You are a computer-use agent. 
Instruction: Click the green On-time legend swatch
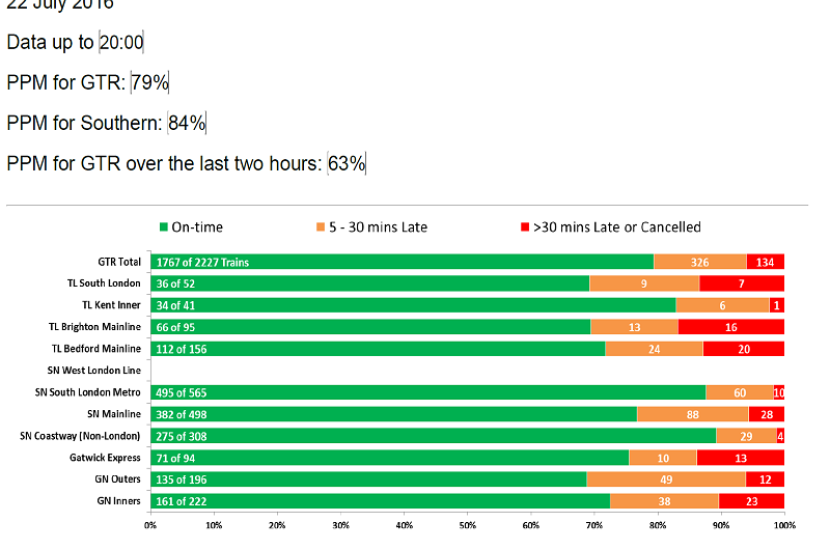163,228
